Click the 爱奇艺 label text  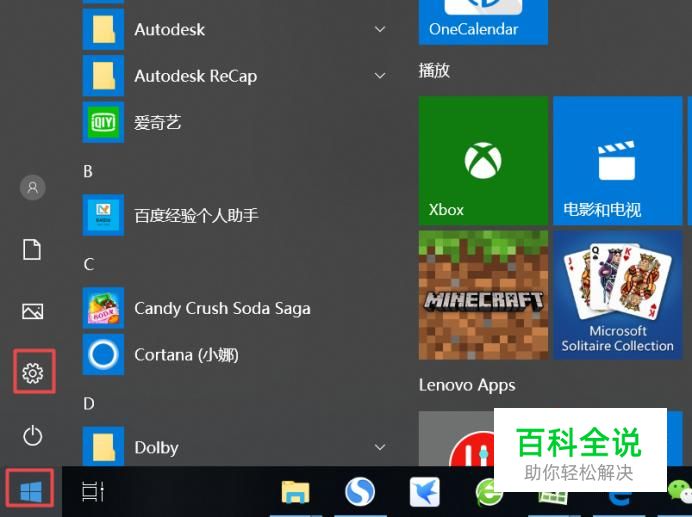[x=158, y=123]
